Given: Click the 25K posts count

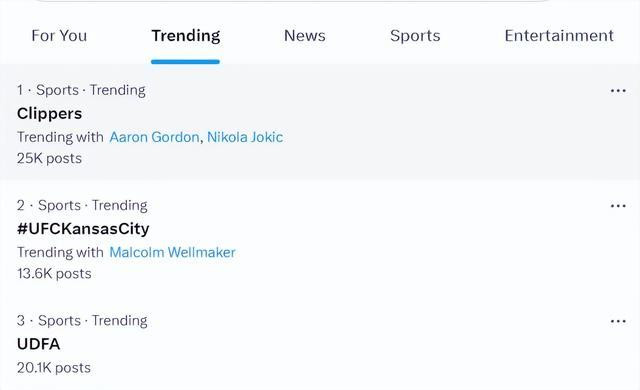Looking at the screenshot, I should point(49,158).
